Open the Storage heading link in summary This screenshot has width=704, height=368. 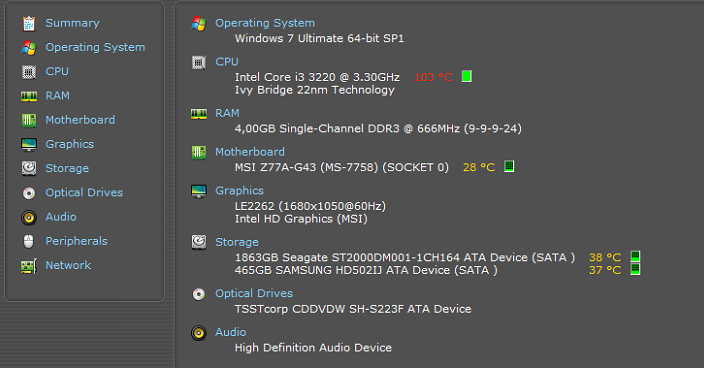coord(237,242)
